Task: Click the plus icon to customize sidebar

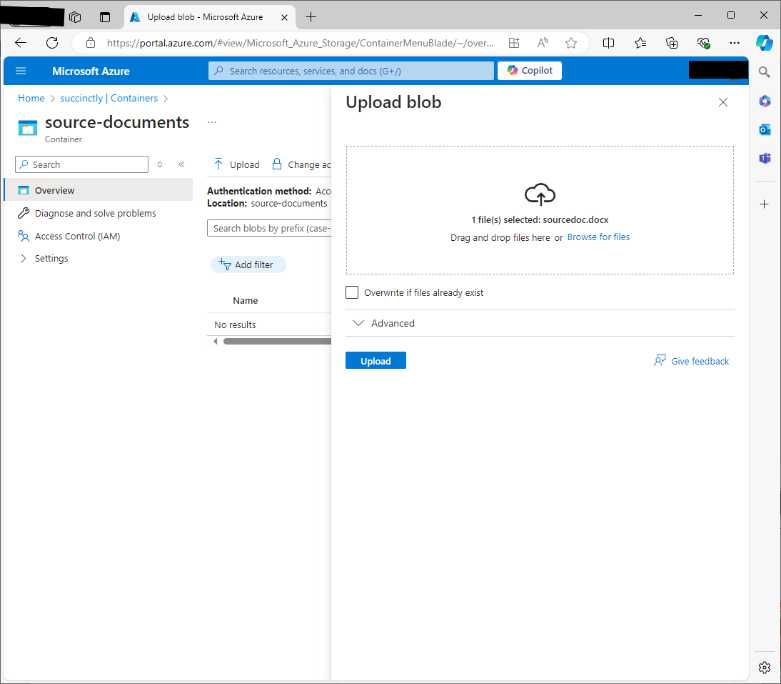Action: [764, 204]
